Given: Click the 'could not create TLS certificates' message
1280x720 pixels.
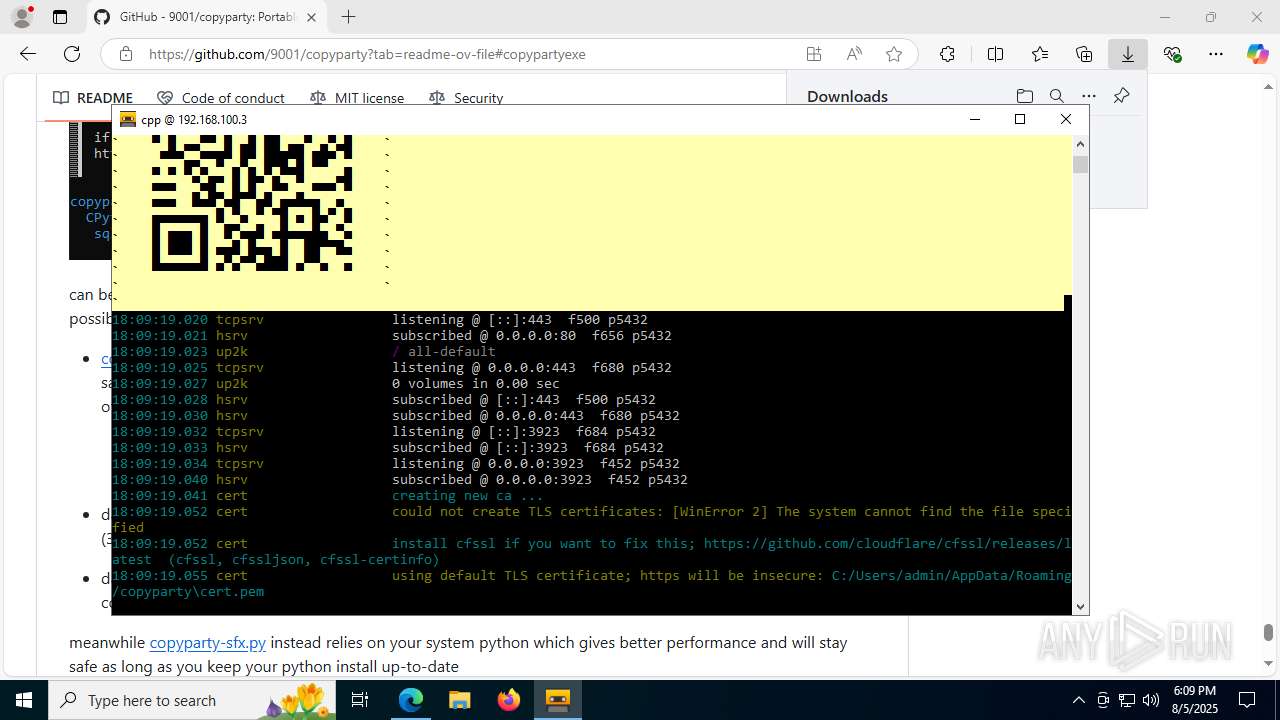Looking at the screenshot, I should [x=591, y=519].
